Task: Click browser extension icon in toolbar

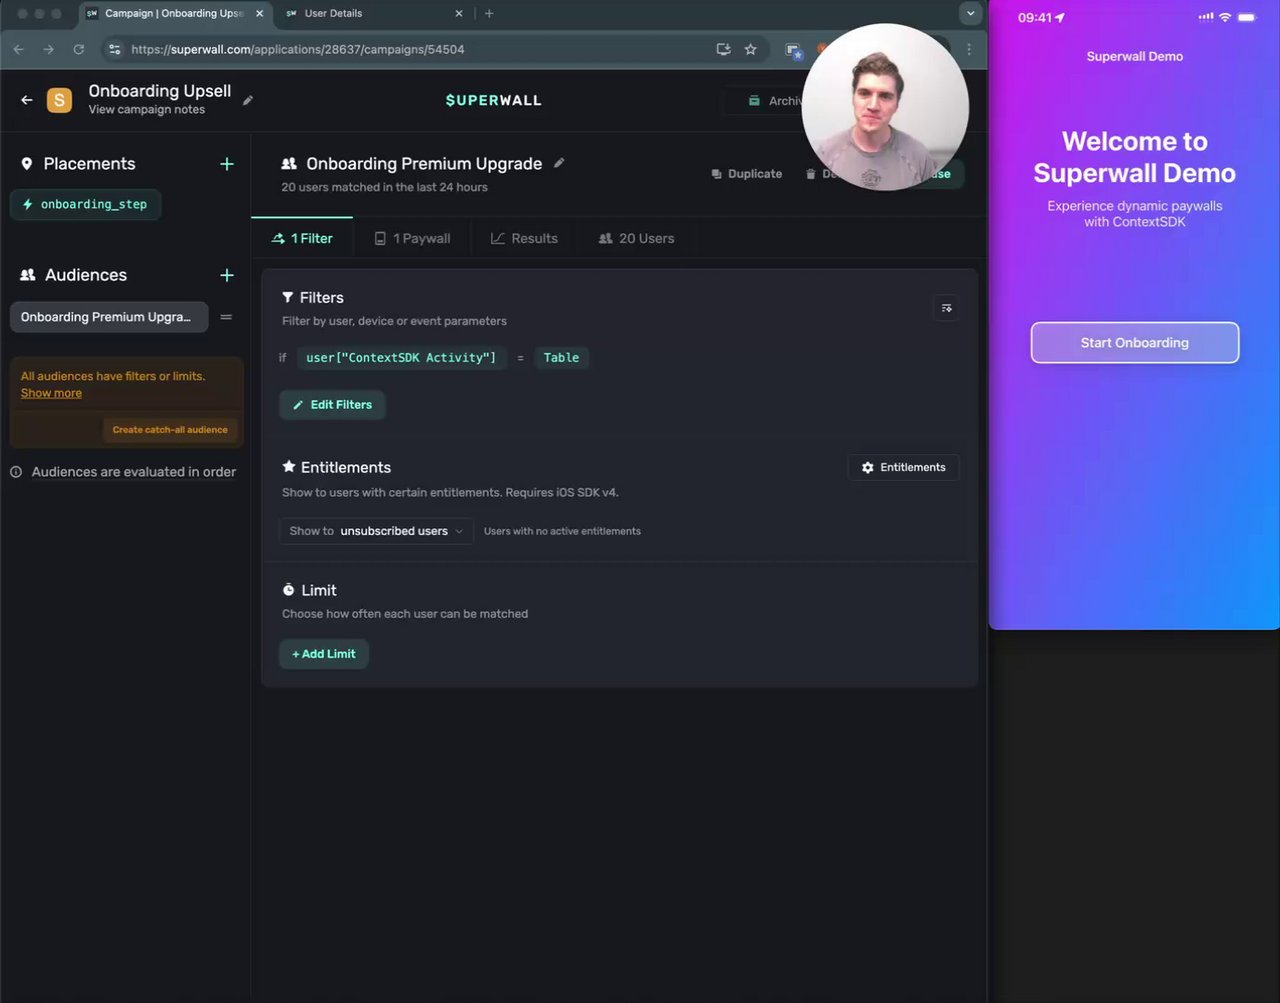Action: click(793, 49)
